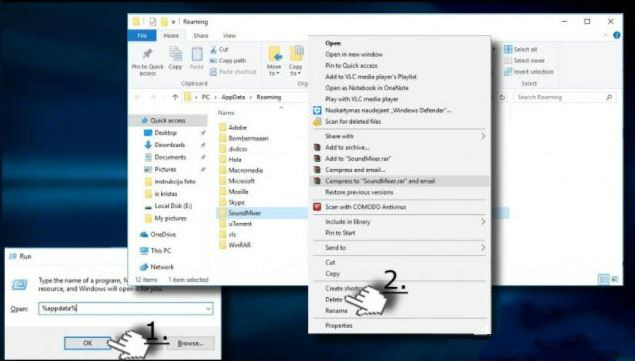Open the Copy to dropdown
635x361 pixels.
pyautogui.click(x=296, y=61)
